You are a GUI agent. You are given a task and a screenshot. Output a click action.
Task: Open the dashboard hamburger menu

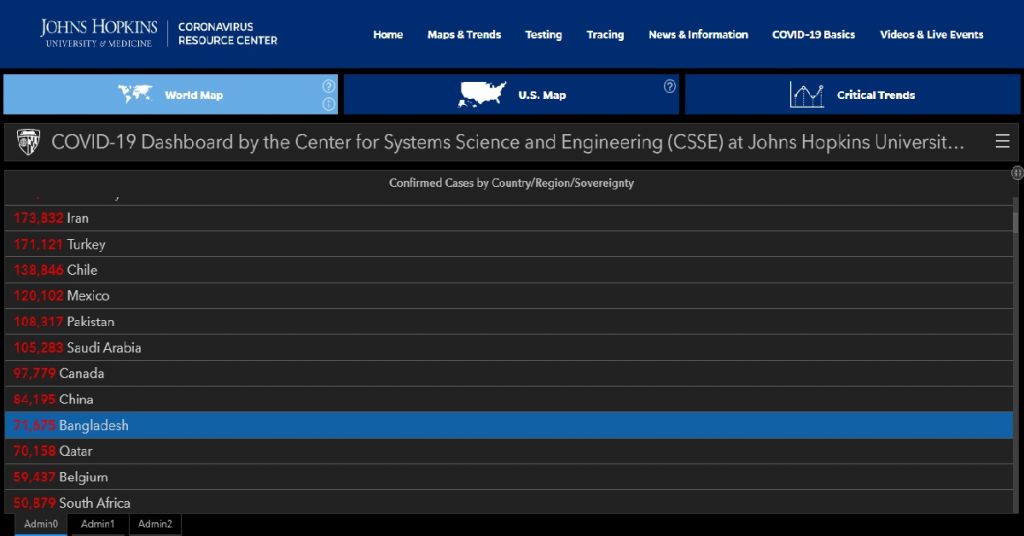click(x=1002, y=142)
